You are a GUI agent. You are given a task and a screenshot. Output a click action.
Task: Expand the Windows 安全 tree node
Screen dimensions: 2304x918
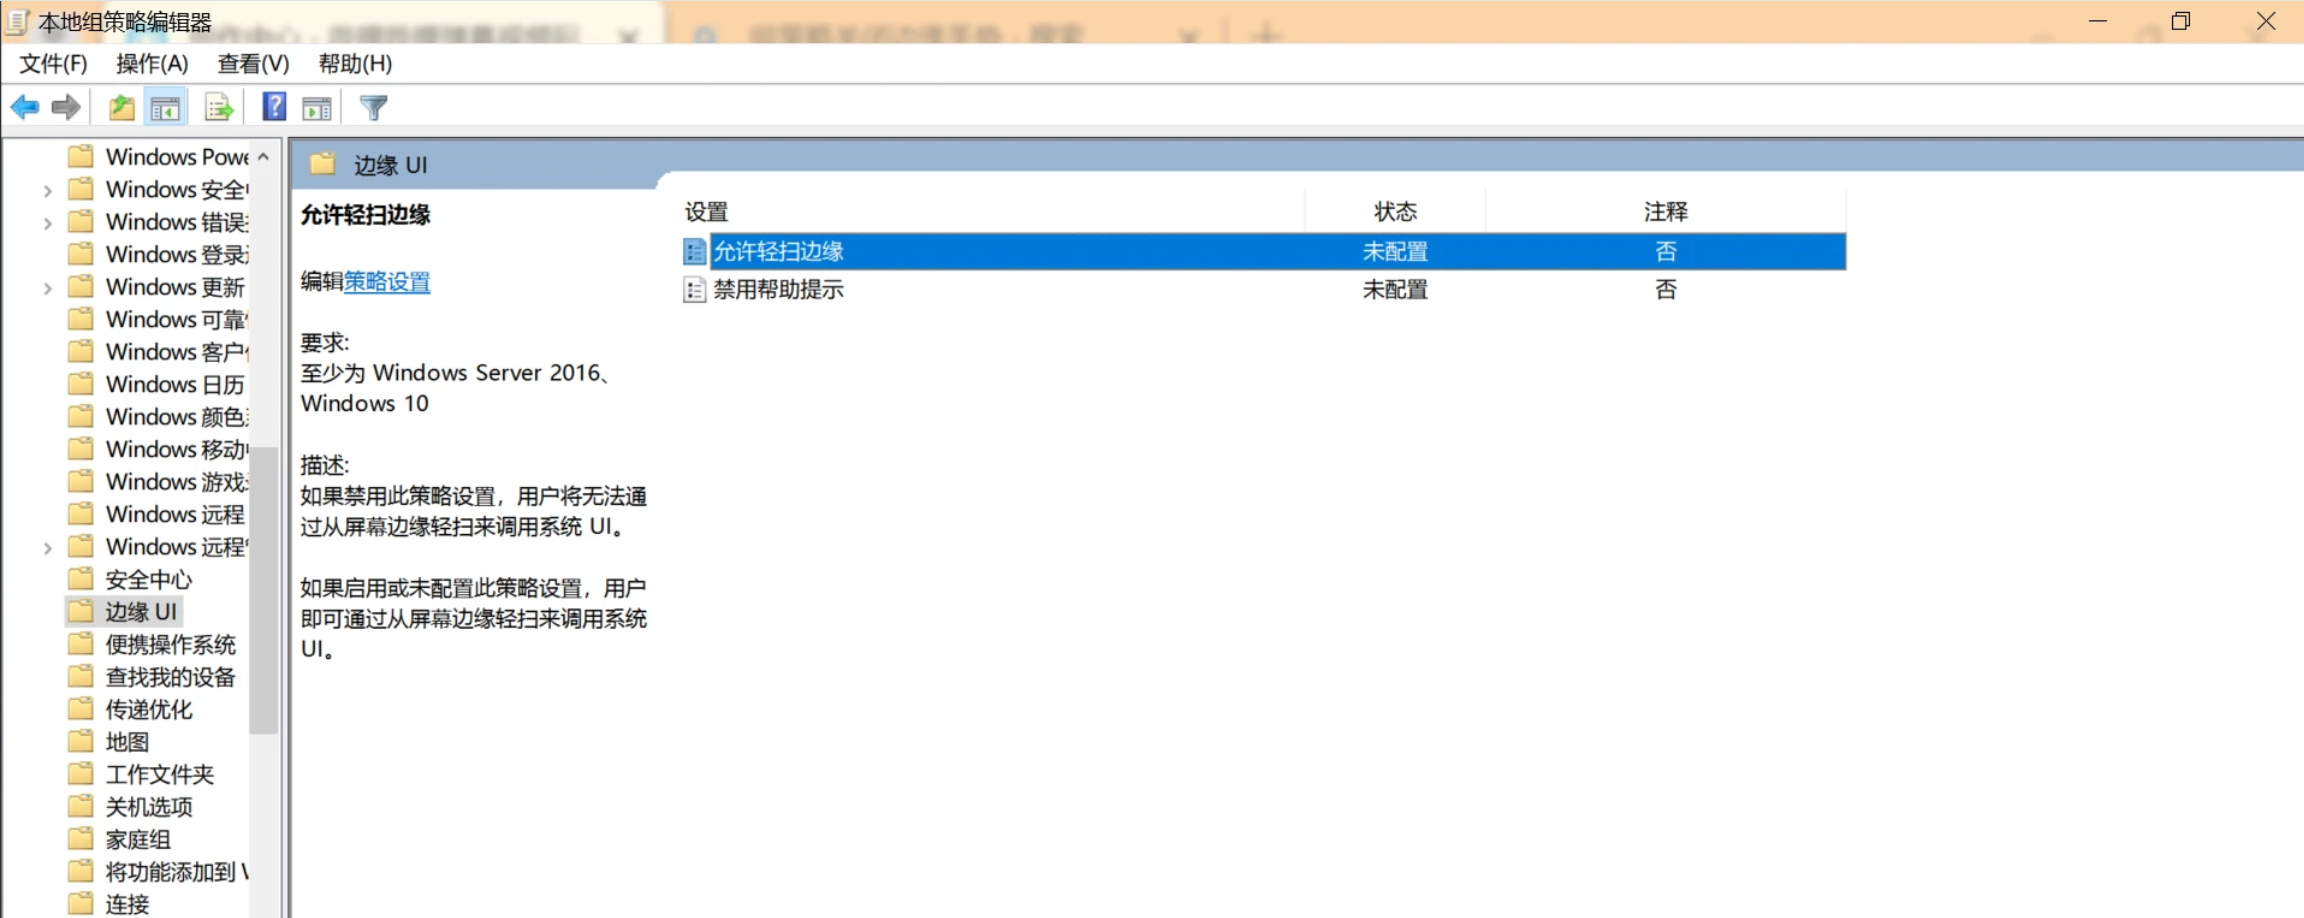click(x=47, y=190)
